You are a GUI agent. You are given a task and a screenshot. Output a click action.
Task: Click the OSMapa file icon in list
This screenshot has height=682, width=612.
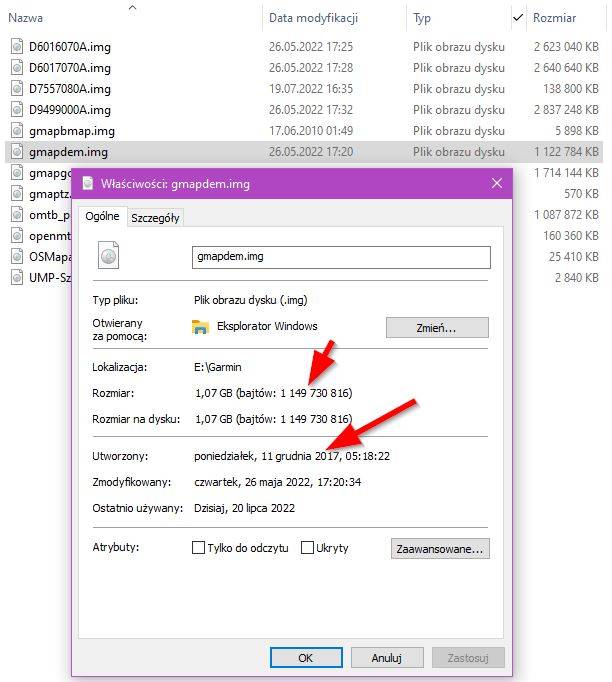coord(17,256)
